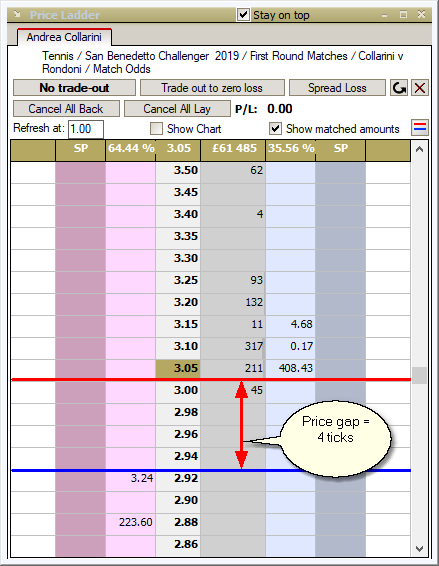Click Cancel All Back button
Image resolution: width=439 pixels, height=566 pixels.
[x=66, y=109]
